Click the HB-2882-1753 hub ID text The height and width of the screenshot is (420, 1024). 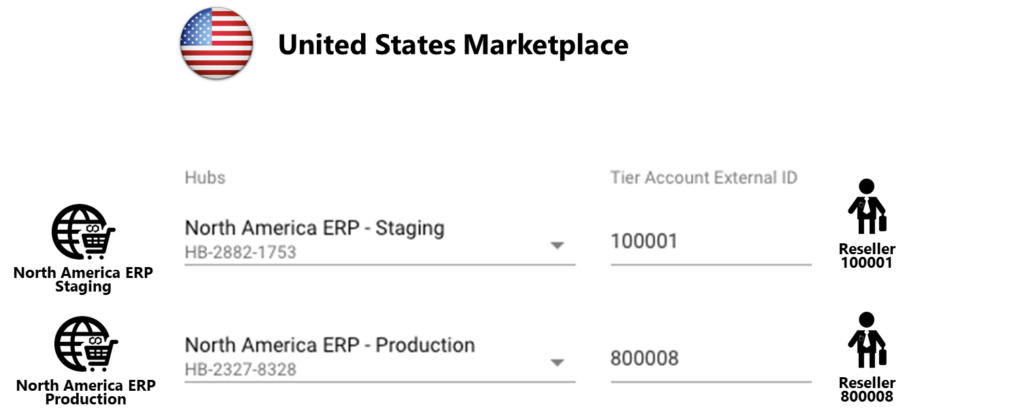240,252
